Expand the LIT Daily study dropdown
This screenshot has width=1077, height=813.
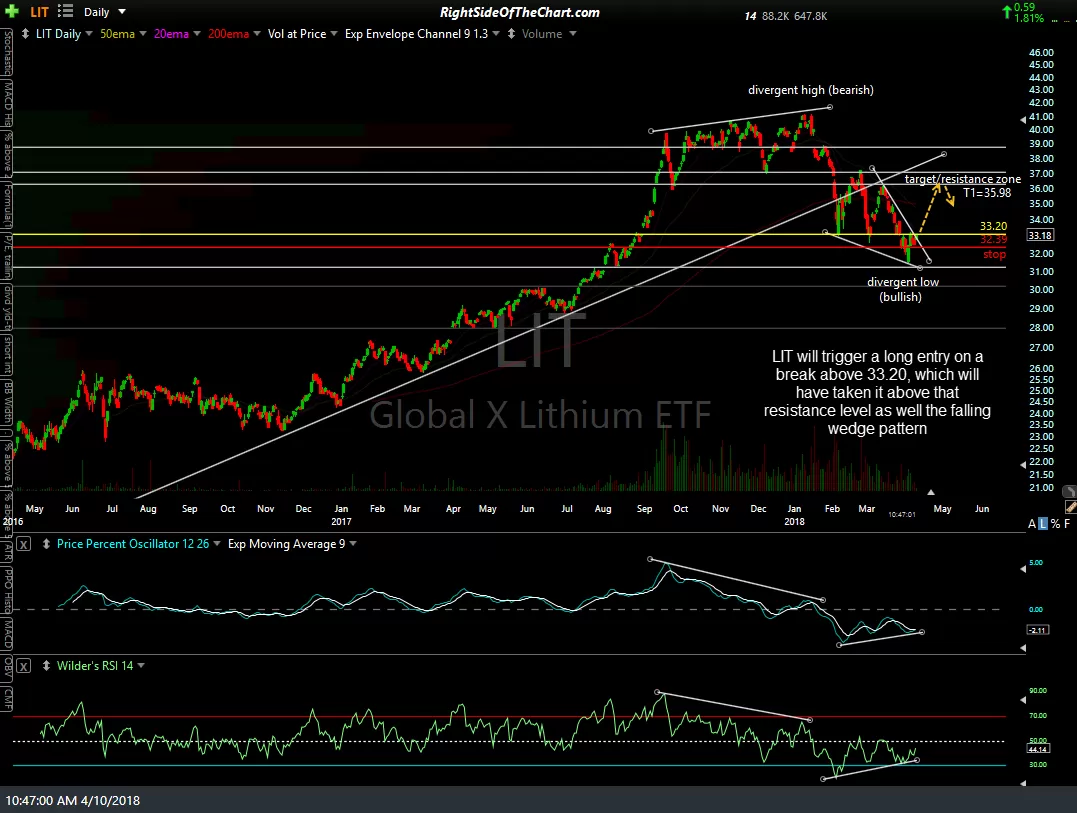[x=89, y=34]
